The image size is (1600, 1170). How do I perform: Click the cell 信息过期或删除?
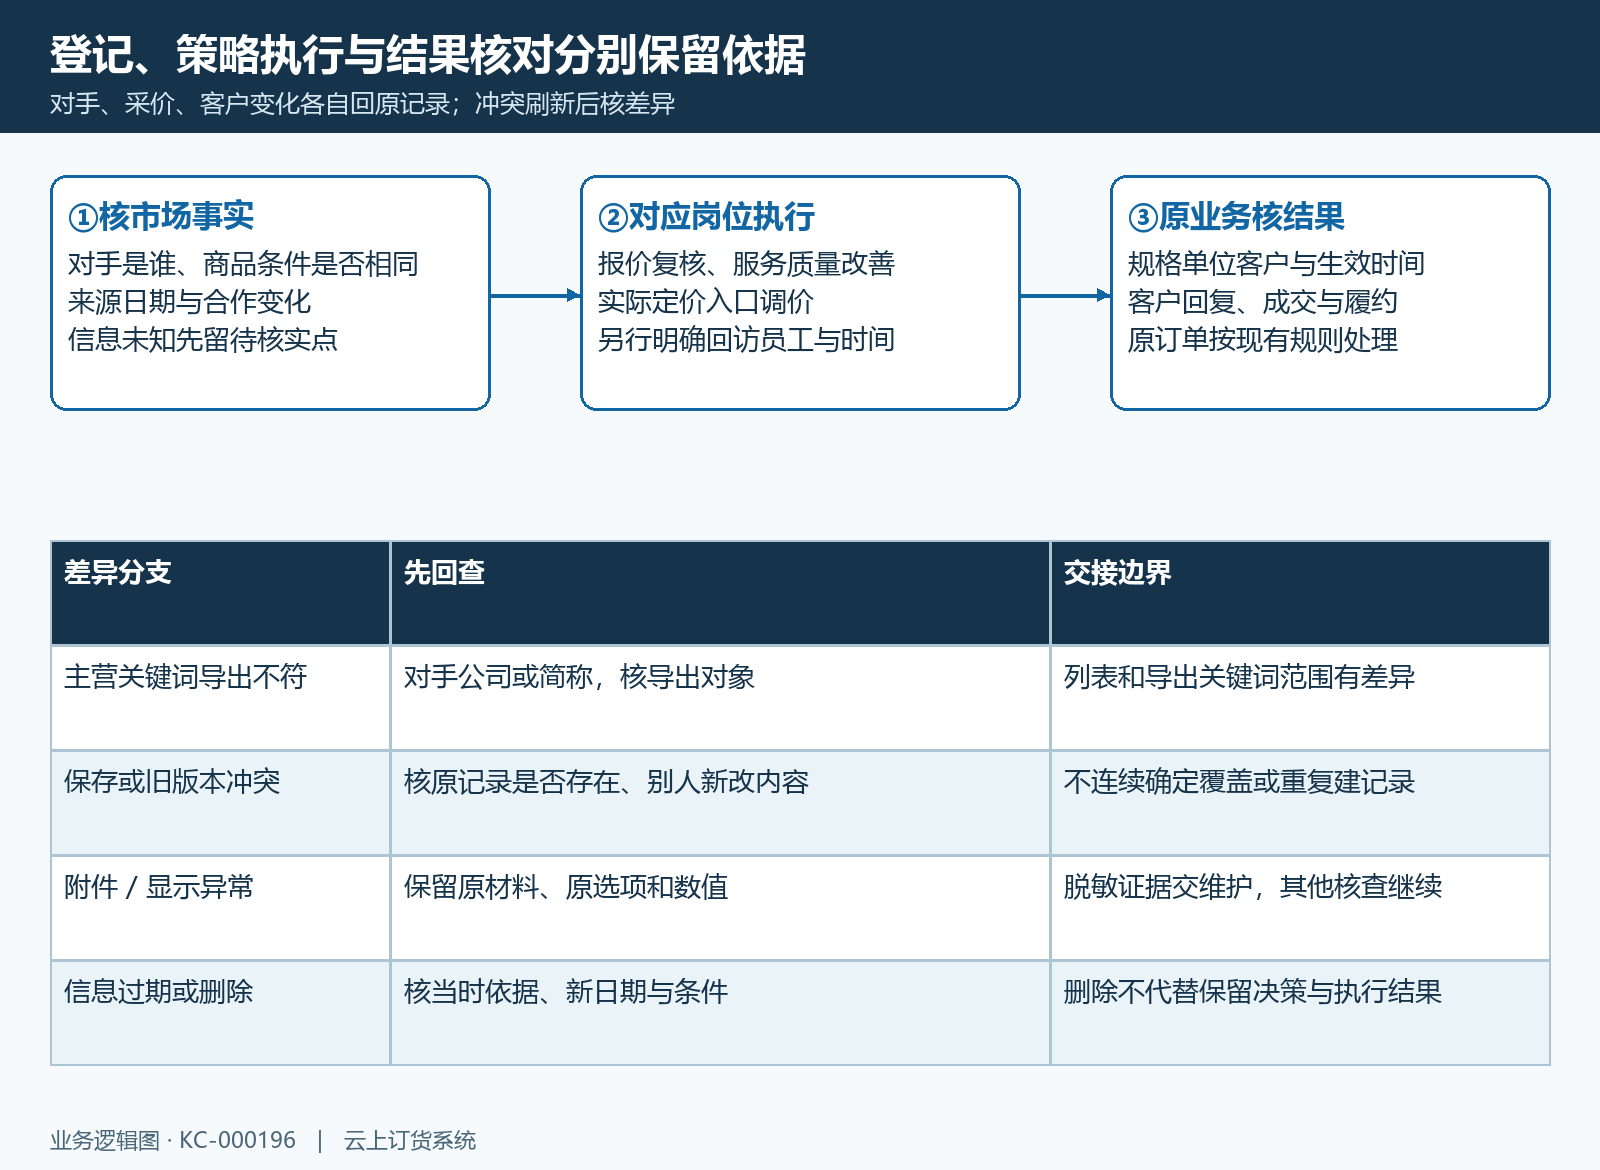click(220, 1013)
